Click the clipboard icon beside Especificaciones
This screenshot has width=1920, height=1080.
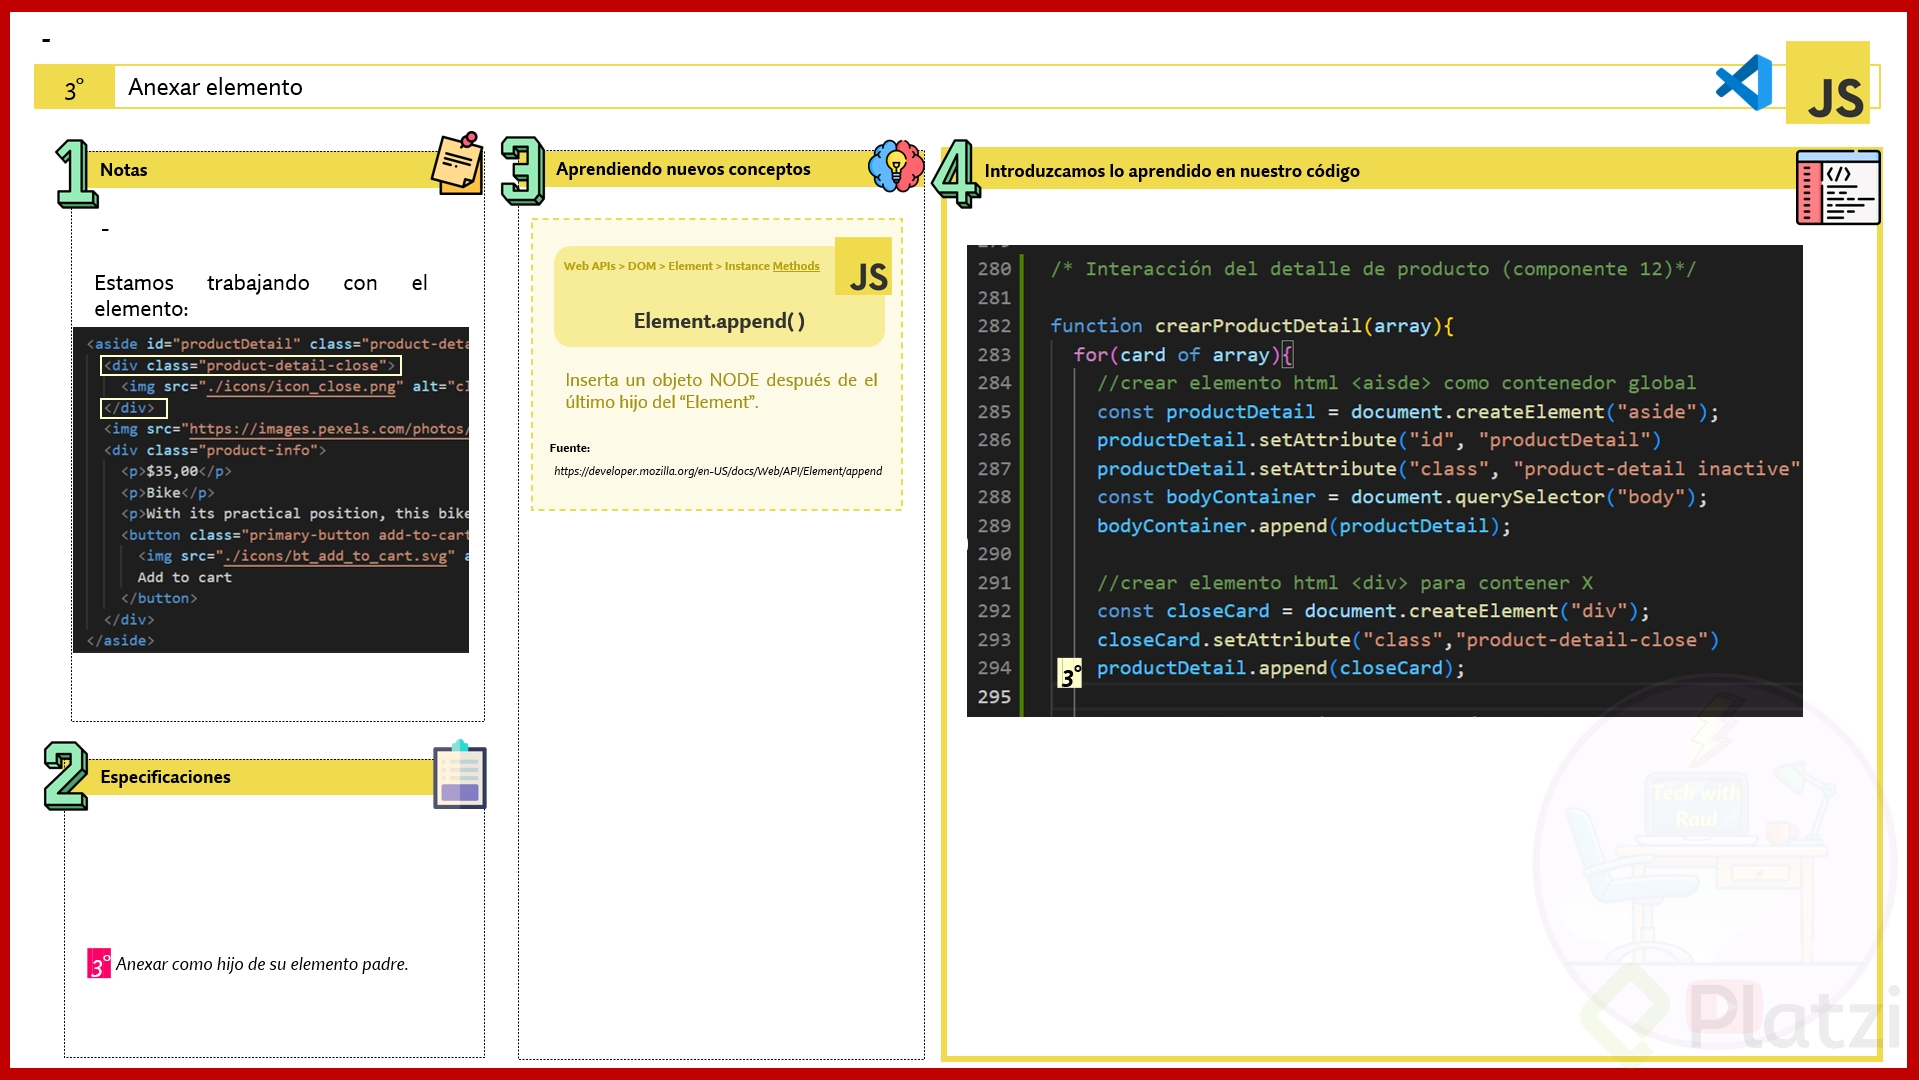(x=460, y=775)
